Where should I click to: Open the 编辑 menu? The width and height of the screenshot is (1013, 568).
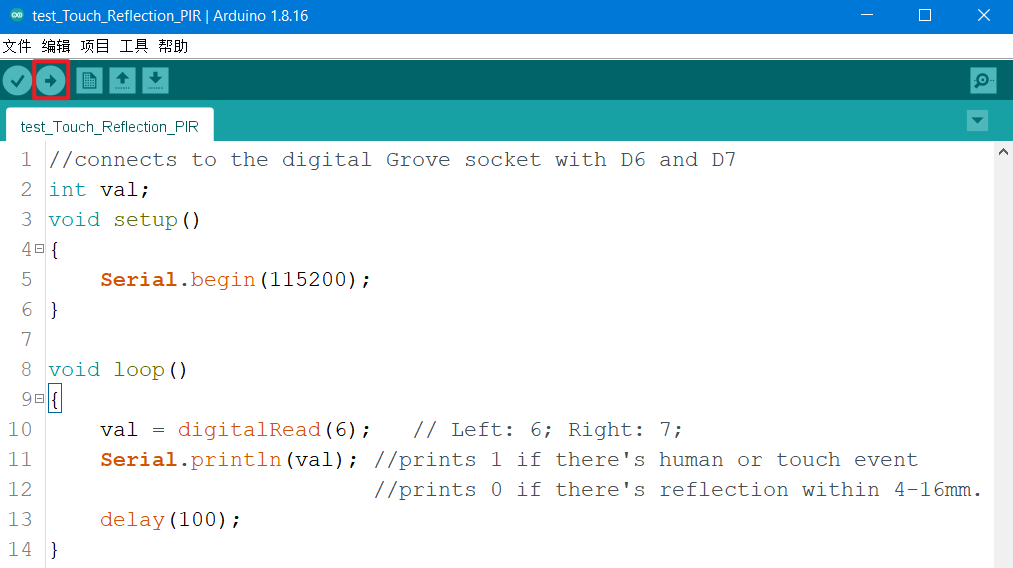pos(56,46)
